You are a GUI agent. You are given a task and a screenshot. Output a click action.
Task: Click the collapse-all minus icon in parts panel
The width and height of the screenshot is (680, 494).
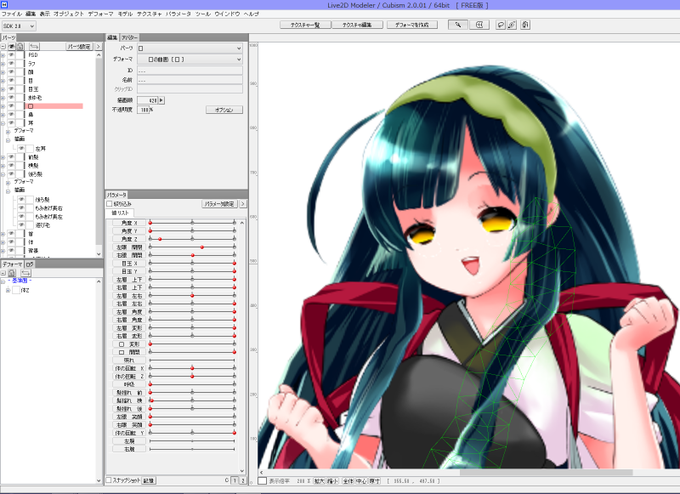pyautogui.click(x=3, y=46)
